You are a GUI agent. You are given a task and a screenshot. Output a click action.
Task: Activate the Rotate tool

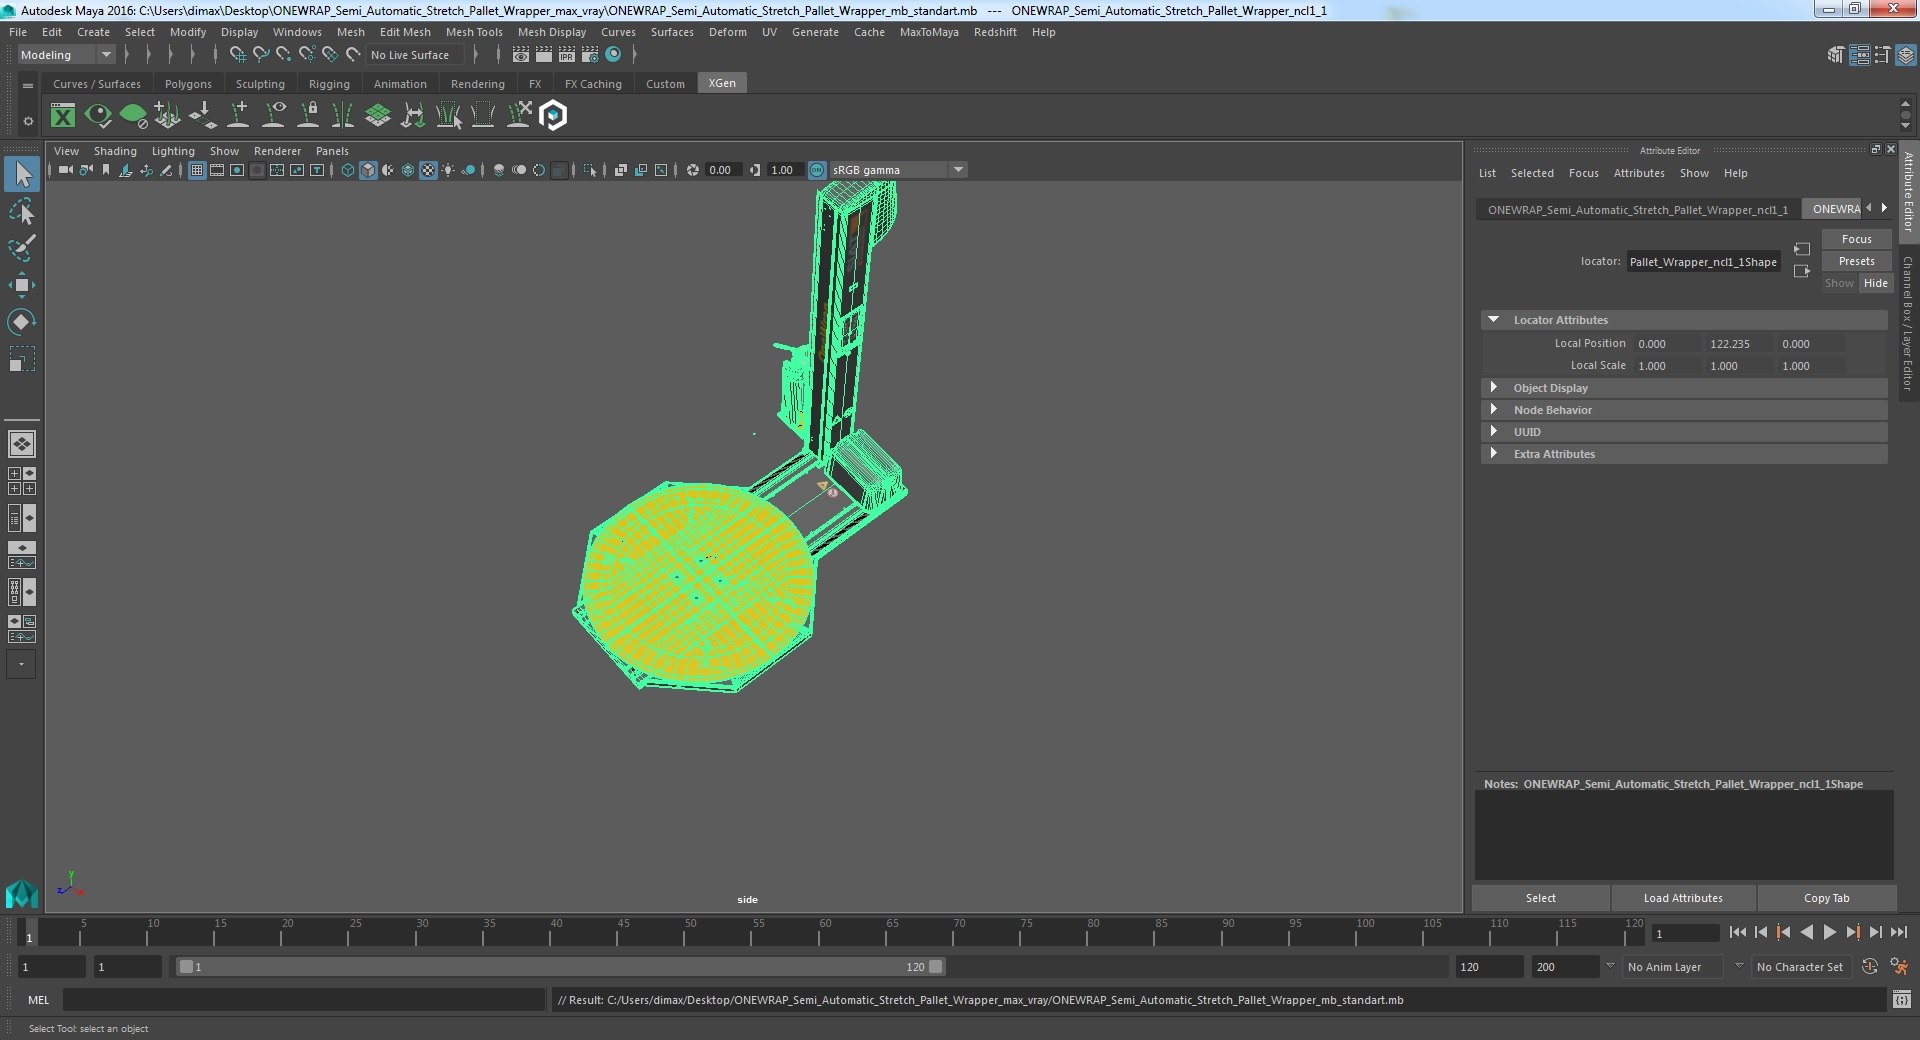click(x=22, y=321)
